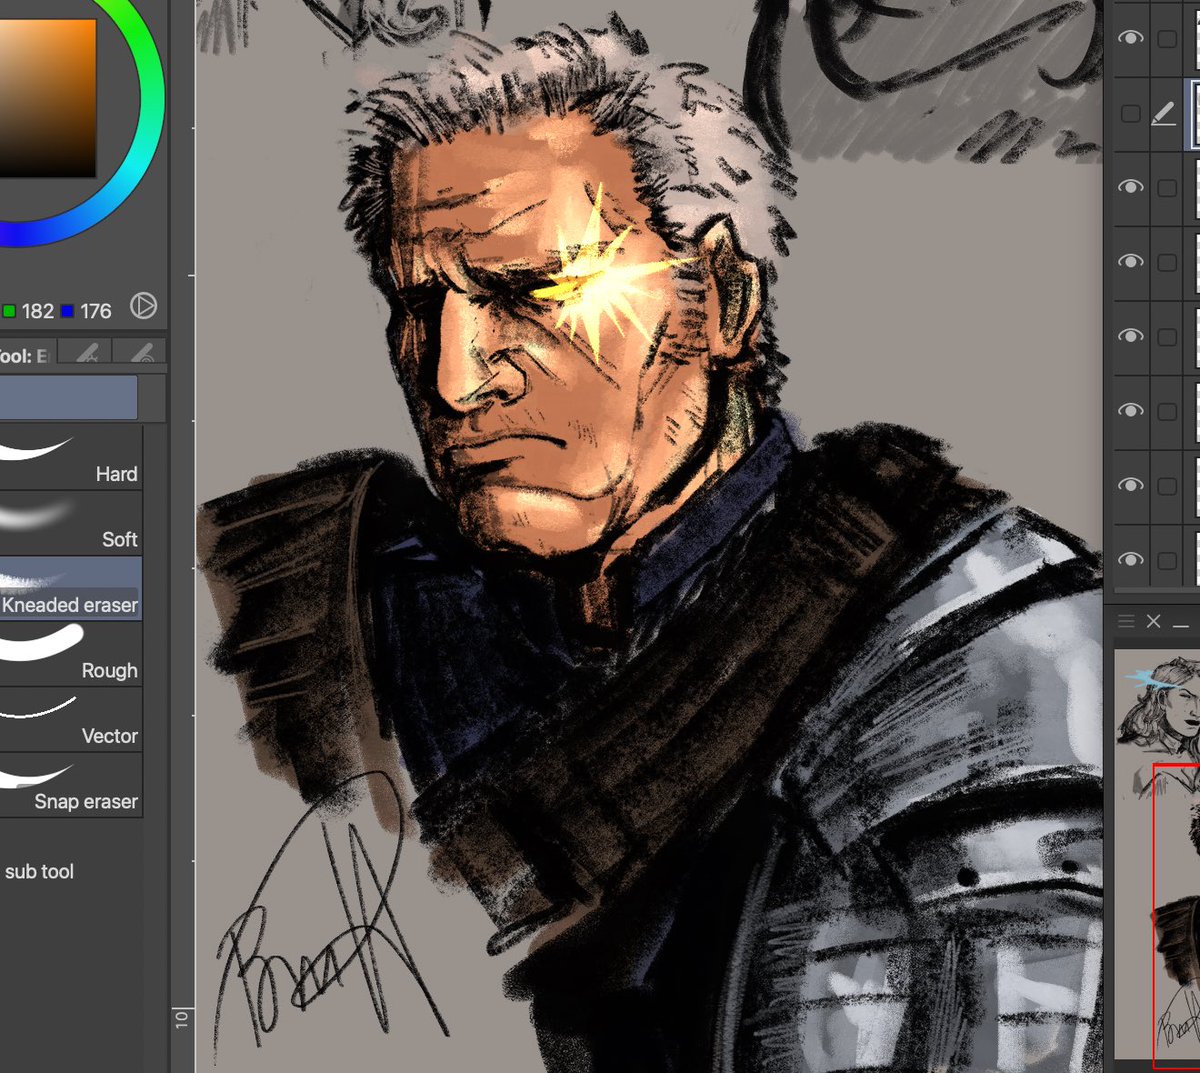Click the blue value field showing 176
1200x1073 pixels.
pos(96,311)
